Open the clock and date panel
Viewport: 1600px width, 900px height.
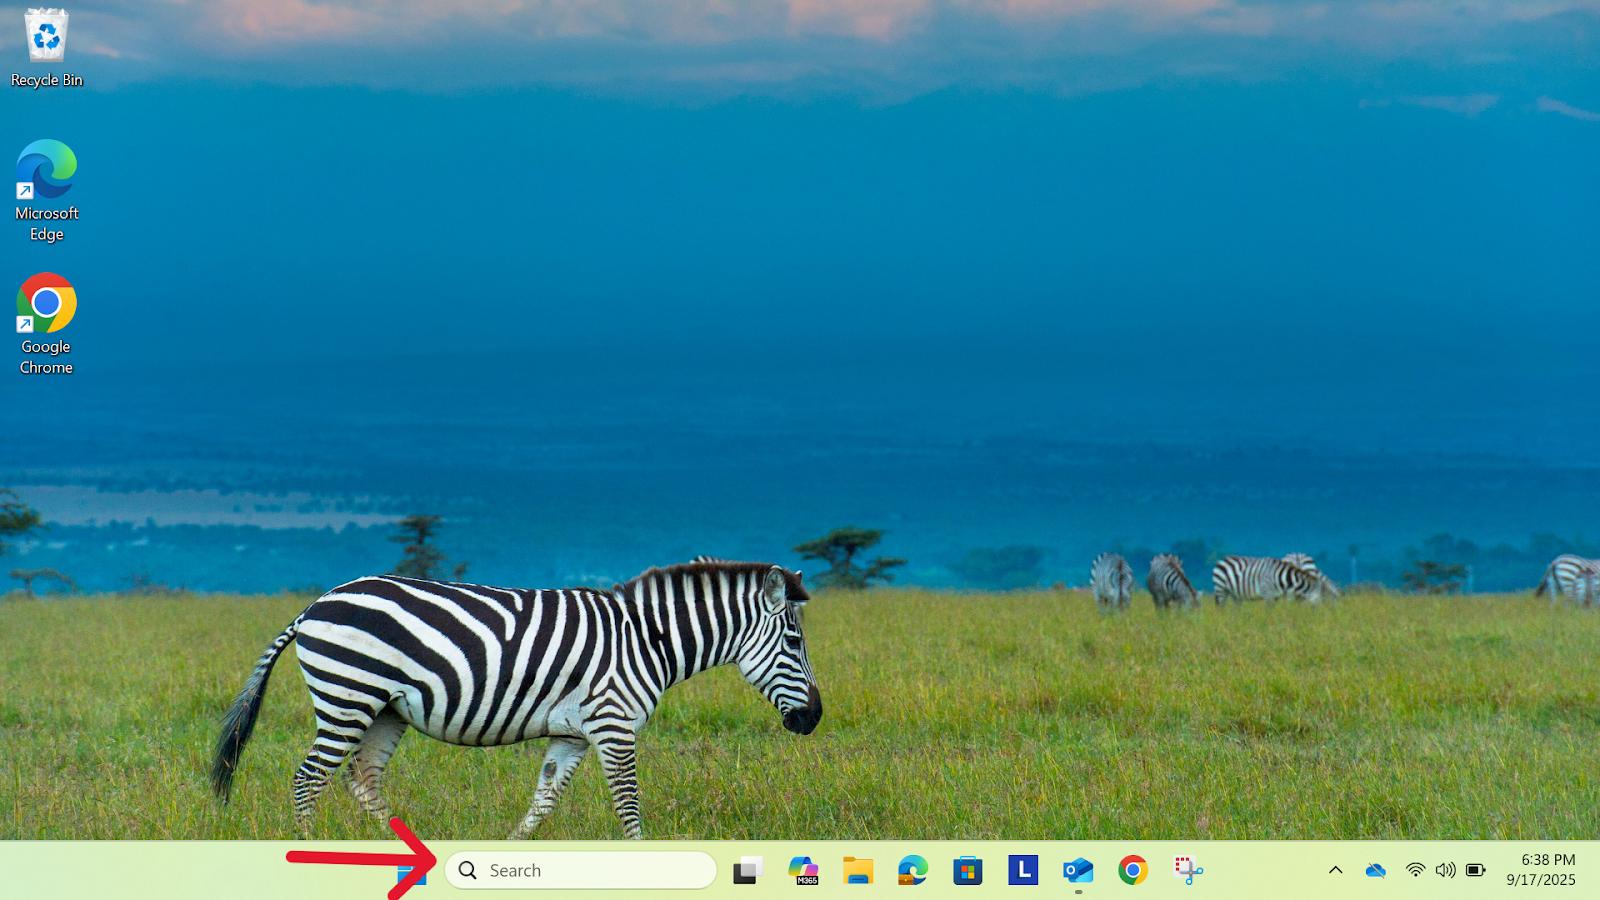[1541, 870]
